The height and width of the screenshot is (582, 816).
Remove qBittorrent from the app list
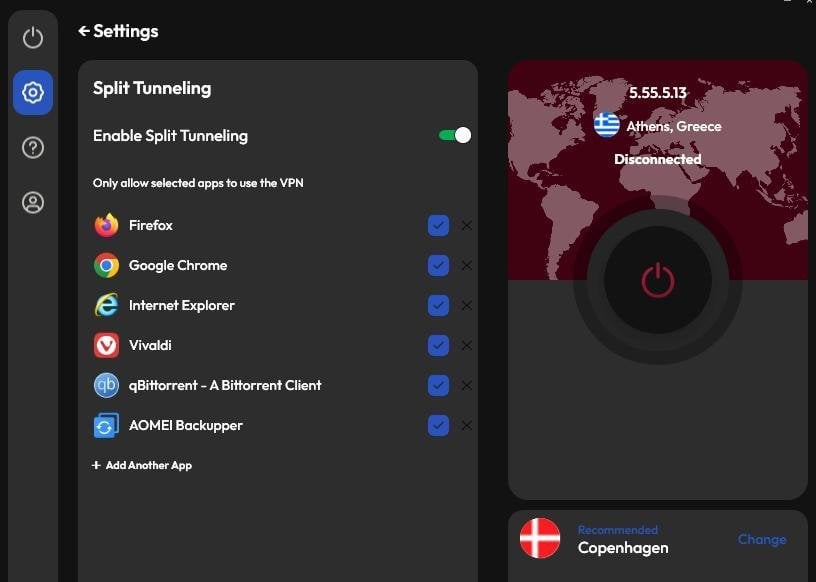(x=467, y=386)
